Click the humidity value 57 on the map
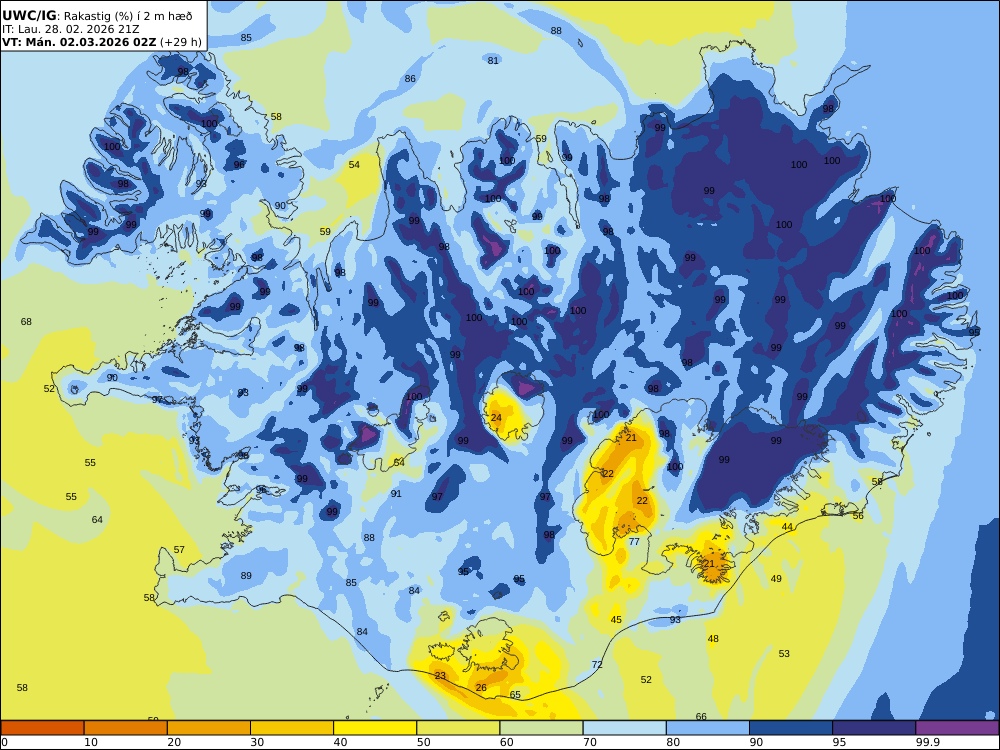This screenshot has height=750, width=1000. (179, 550)
